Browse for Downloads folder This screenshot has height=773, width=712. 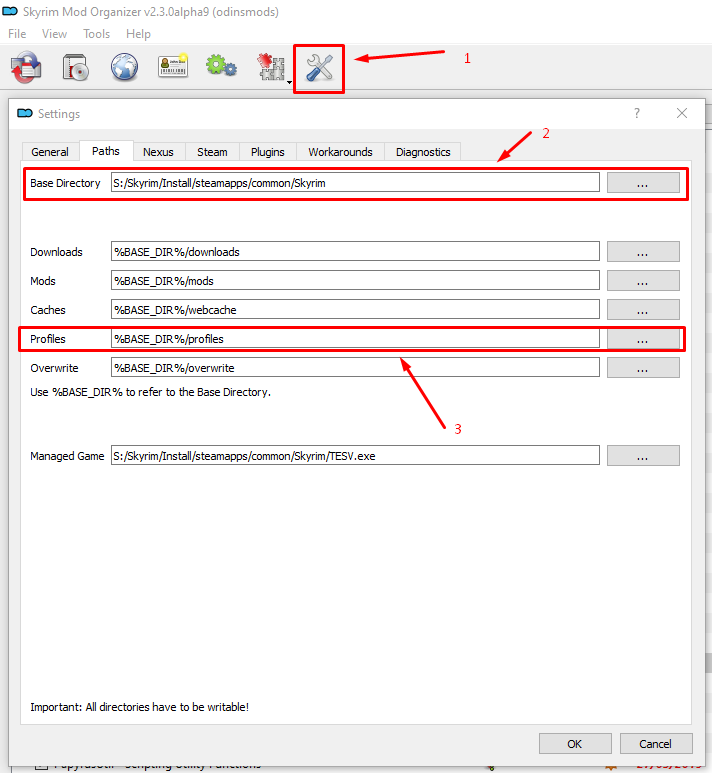point(643,251)
